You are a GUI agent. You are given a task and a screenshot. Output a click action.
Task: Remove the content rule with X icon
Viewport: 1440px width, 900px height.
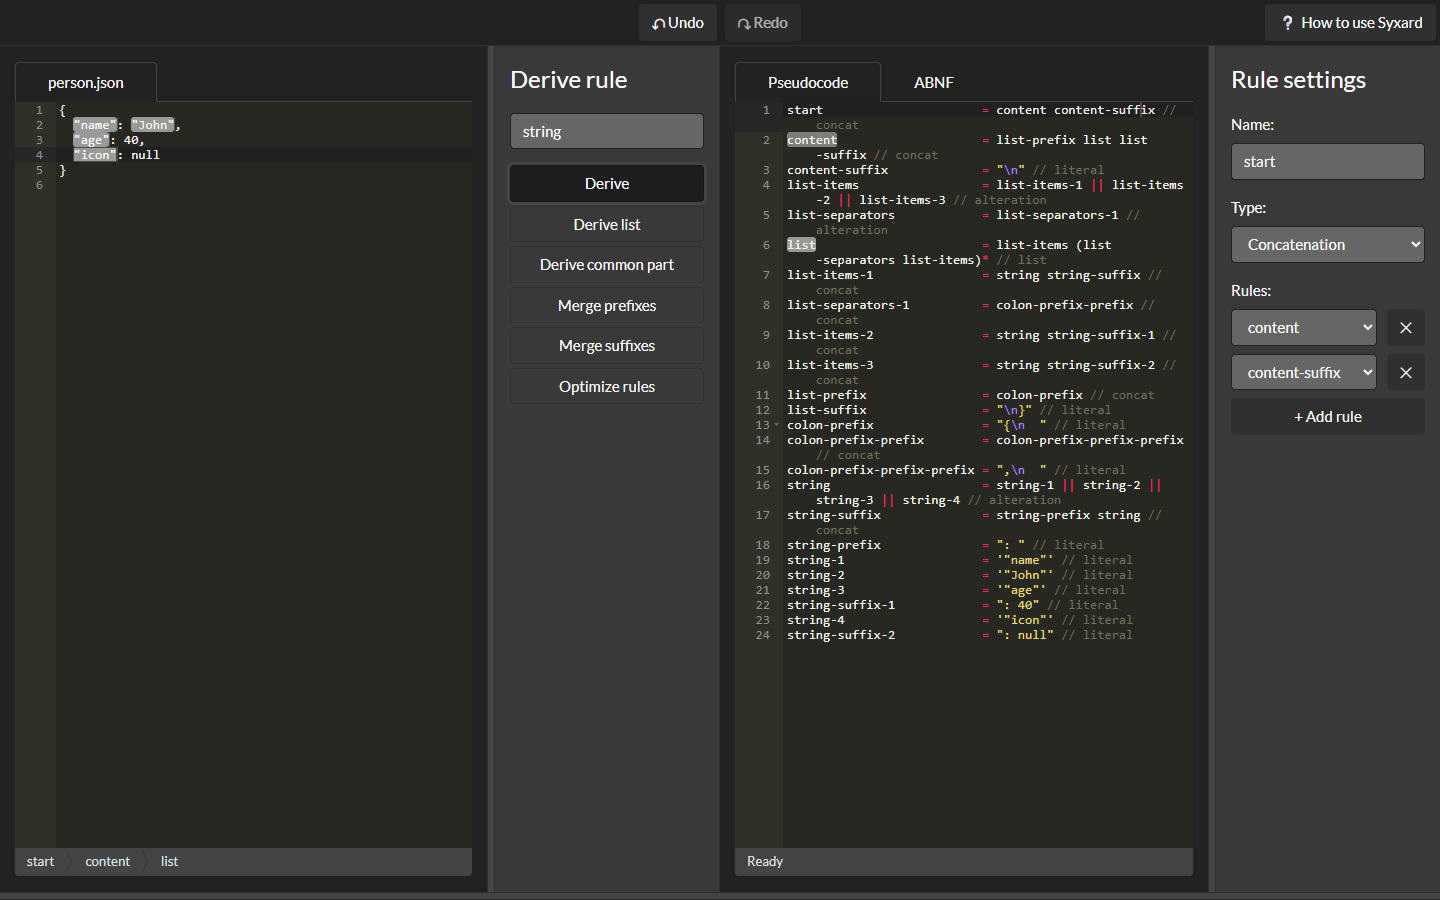1406,328
